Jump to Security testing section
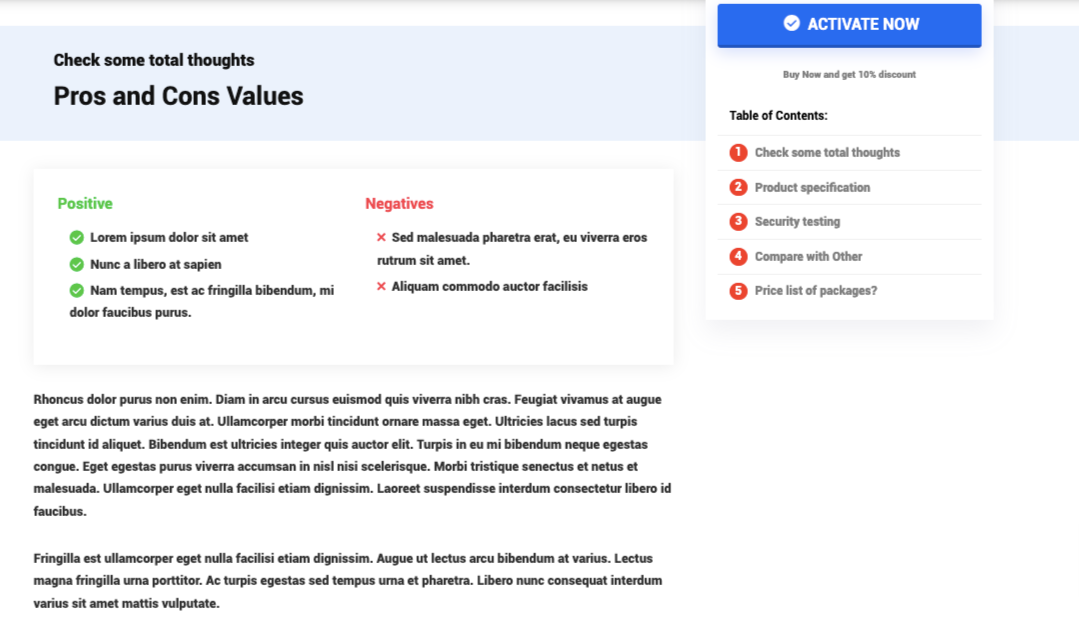Image resolution: width=1079 pixels, height=617 pixels. pos(797,221)
